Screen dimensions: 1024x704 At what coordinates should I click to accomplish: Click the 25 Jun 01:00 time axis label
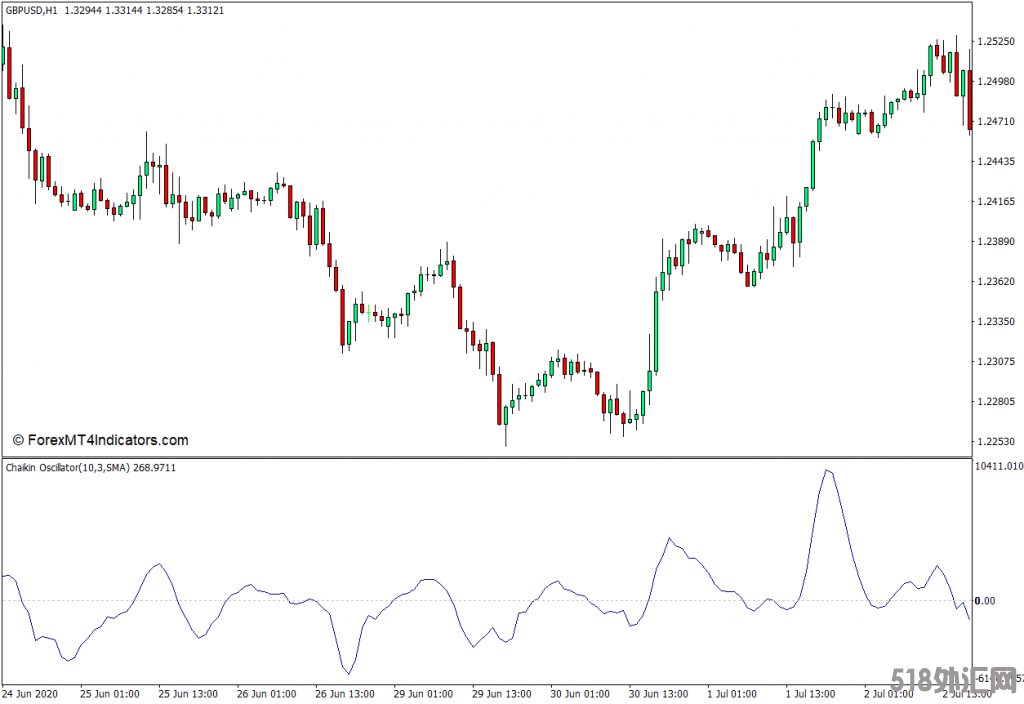[110, 694]
